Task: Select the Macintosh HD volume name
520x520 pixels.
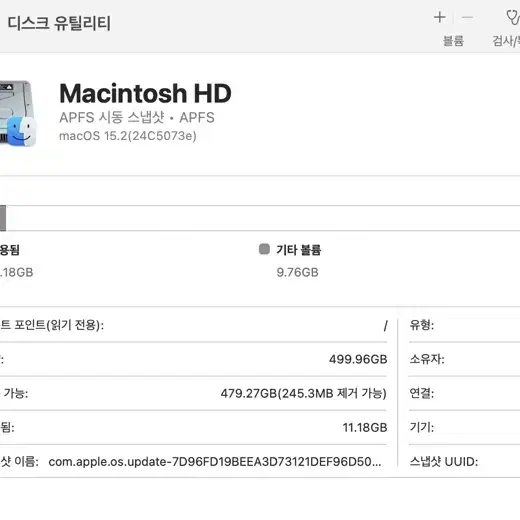Action: click(145, 93)
